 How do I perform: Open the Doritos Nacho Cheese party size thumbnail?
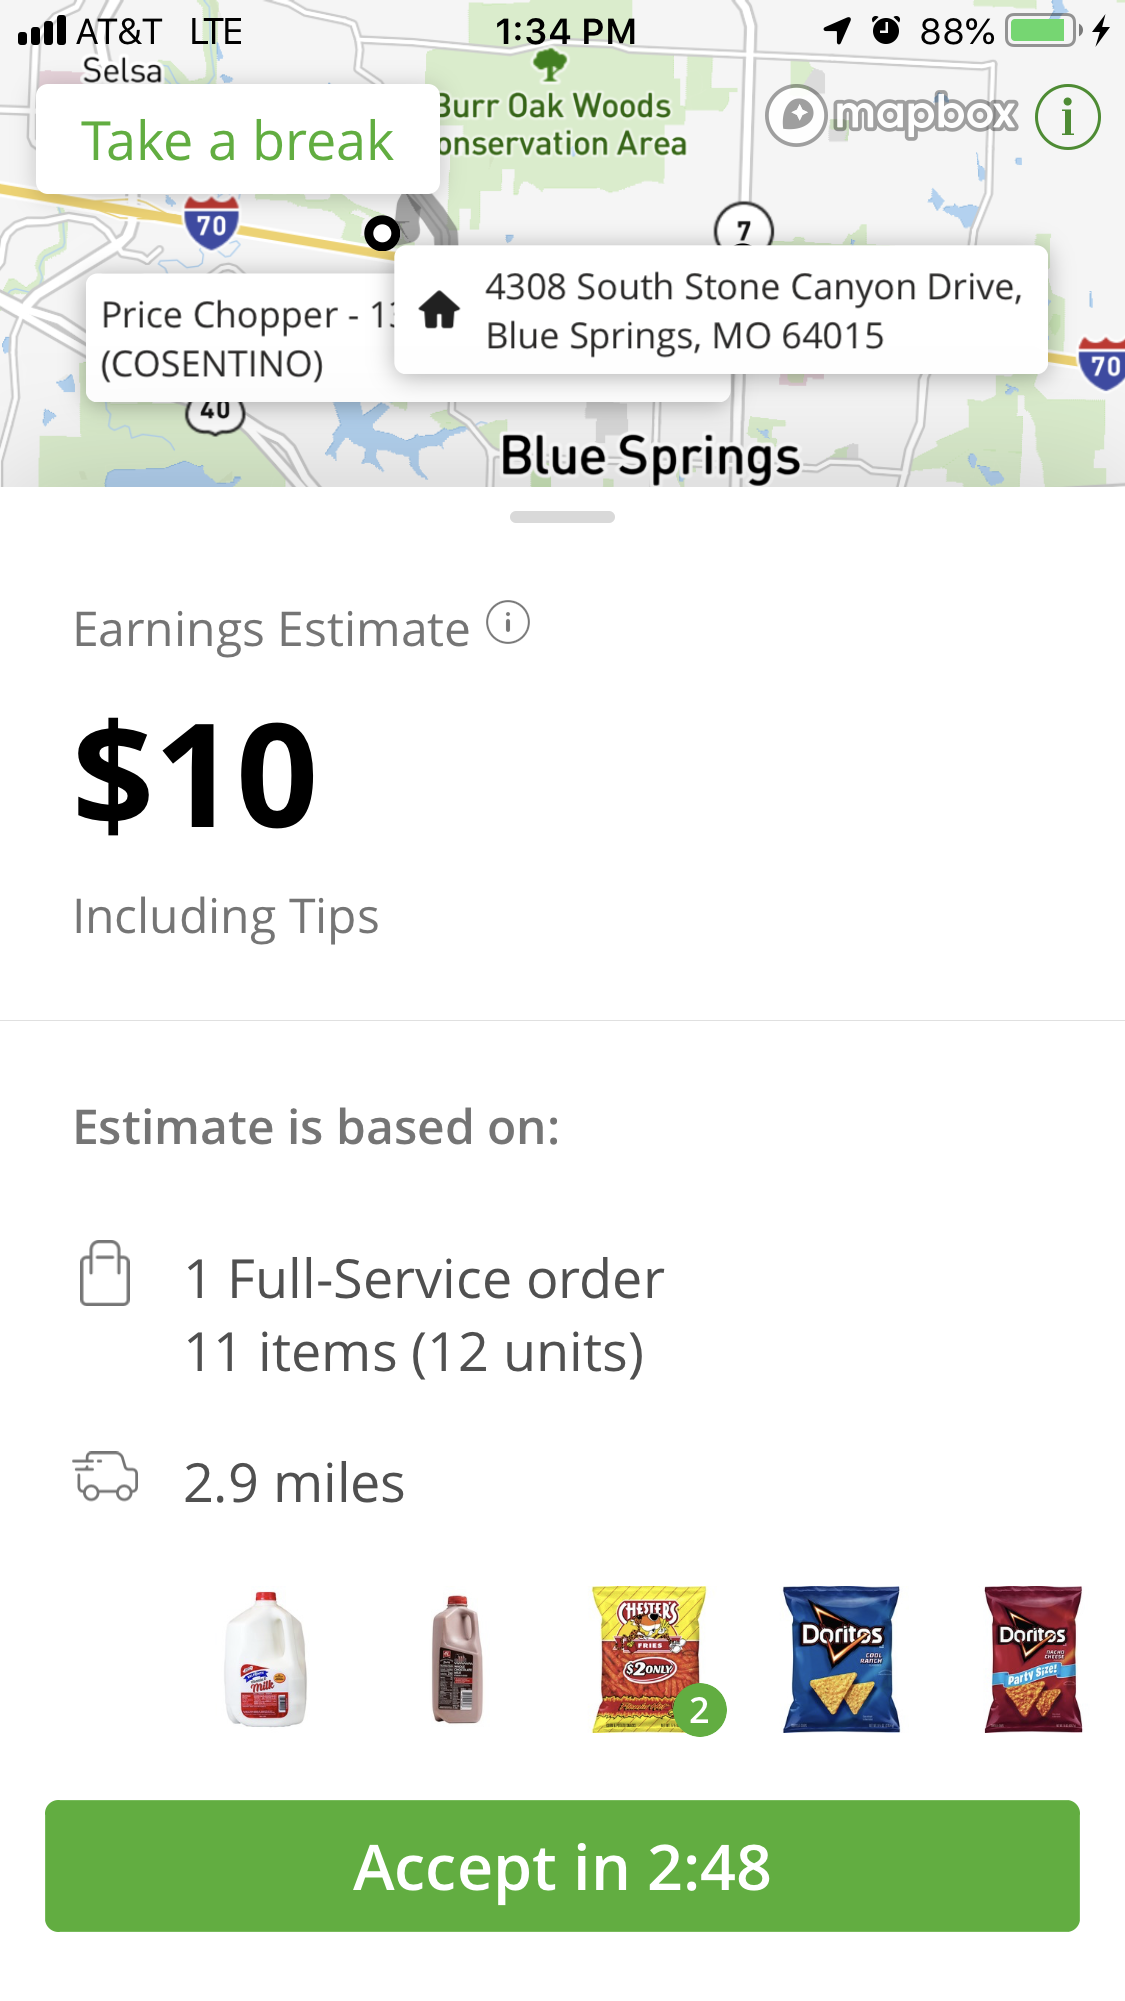tap(1033, 1659)
